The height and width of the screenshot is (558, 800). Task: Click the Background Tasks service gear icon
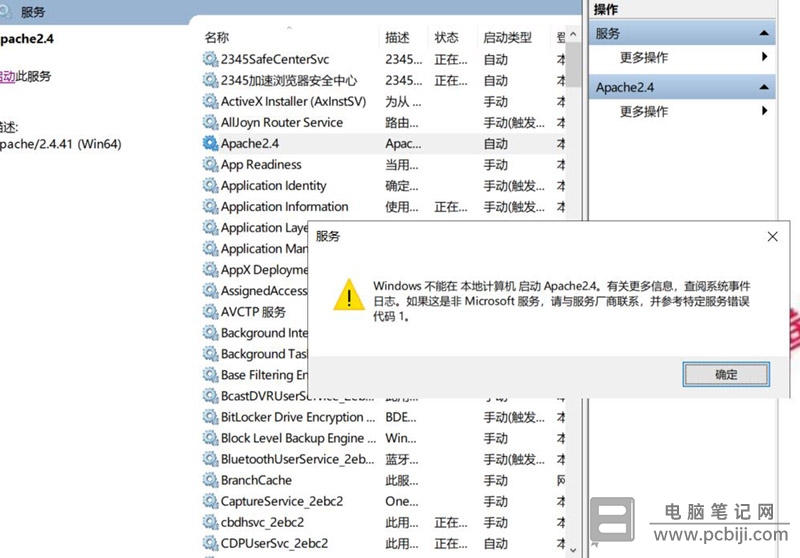(x=210, y=353)
